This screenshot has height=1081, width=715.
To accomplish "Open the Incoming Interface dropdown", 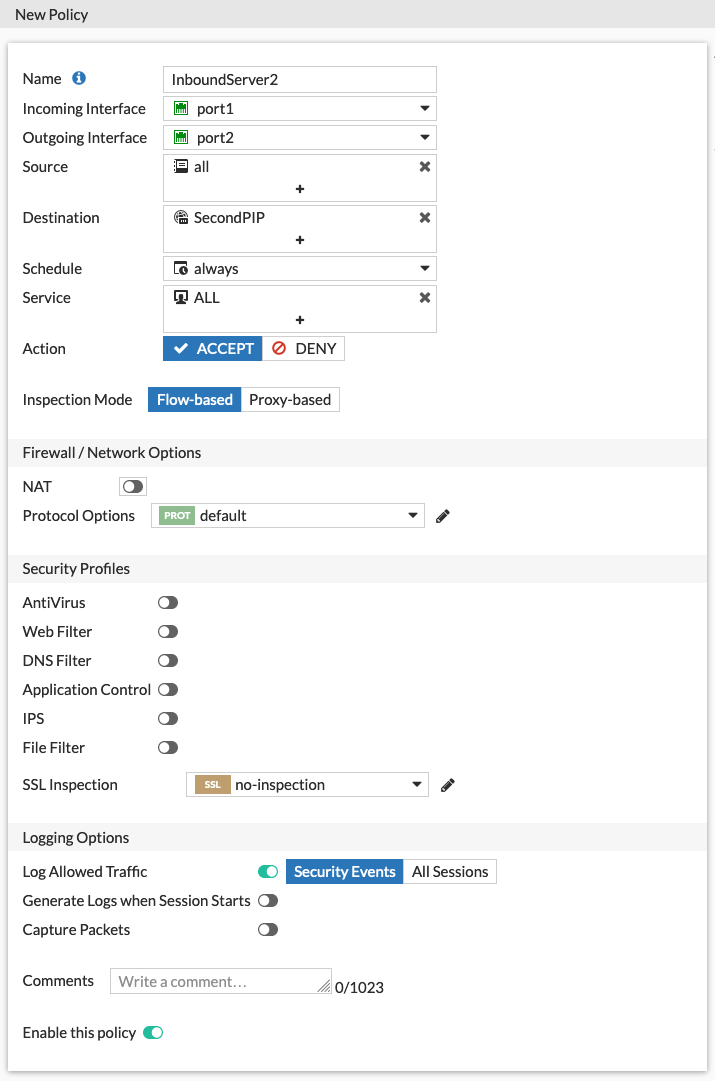I will point(300,109).
